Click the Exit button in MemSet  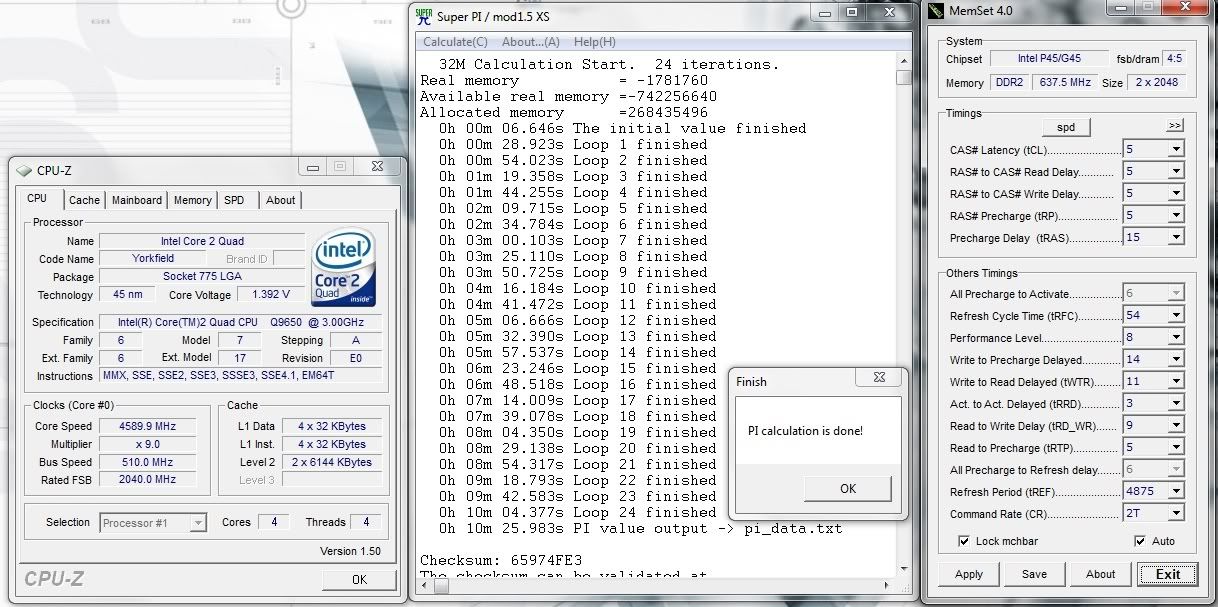1168,574
